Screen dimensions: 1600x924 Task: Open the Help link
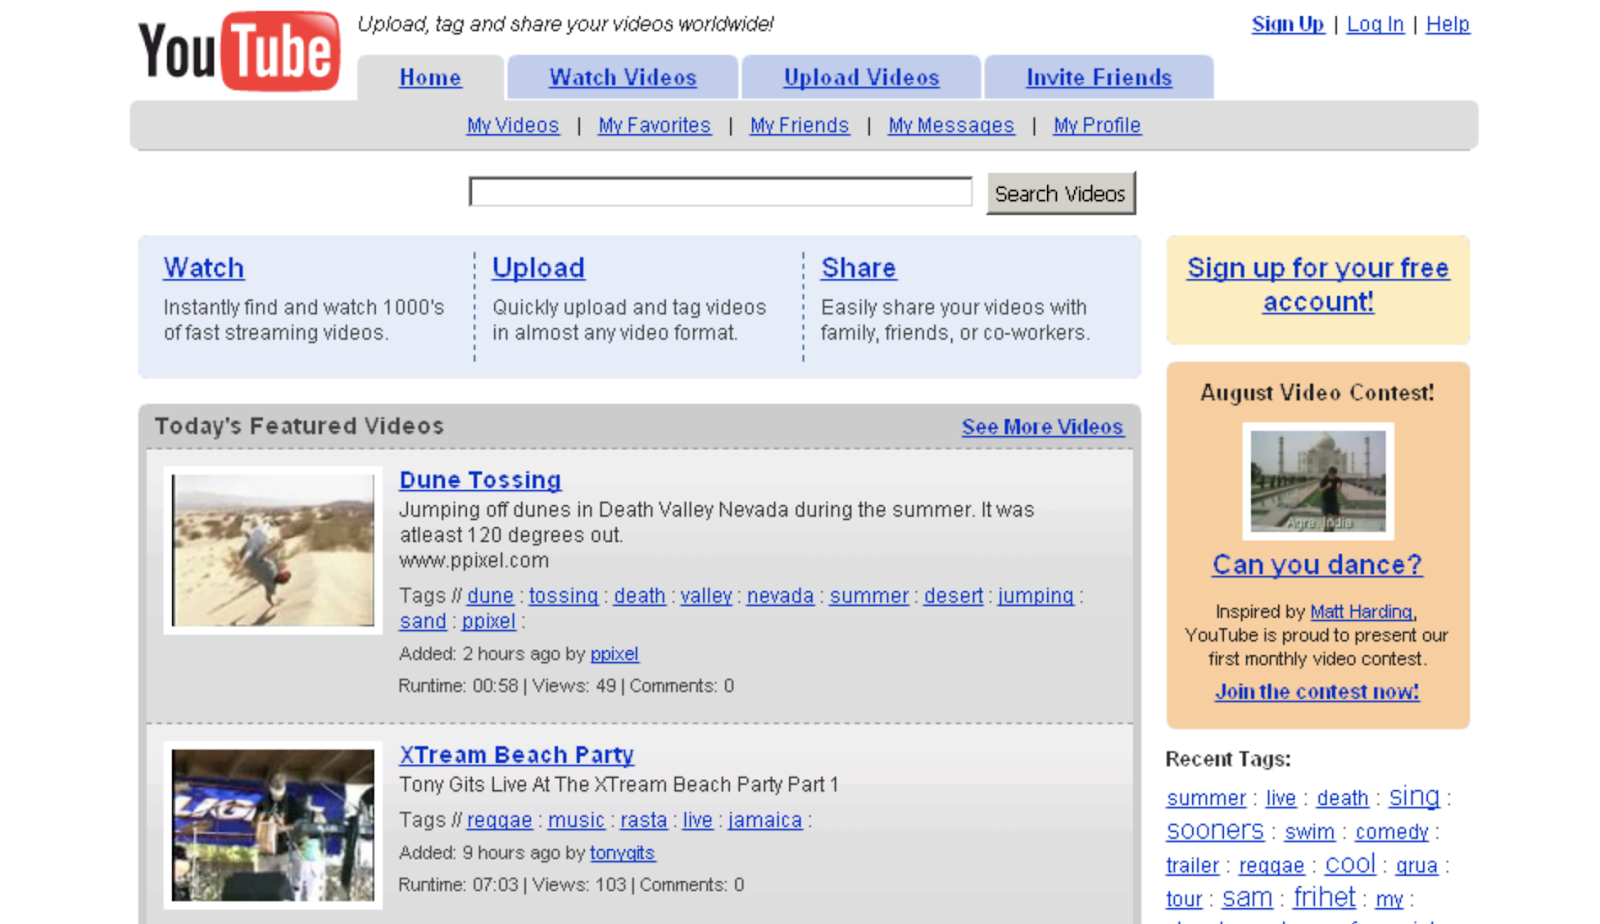[x=1447, y=24]
